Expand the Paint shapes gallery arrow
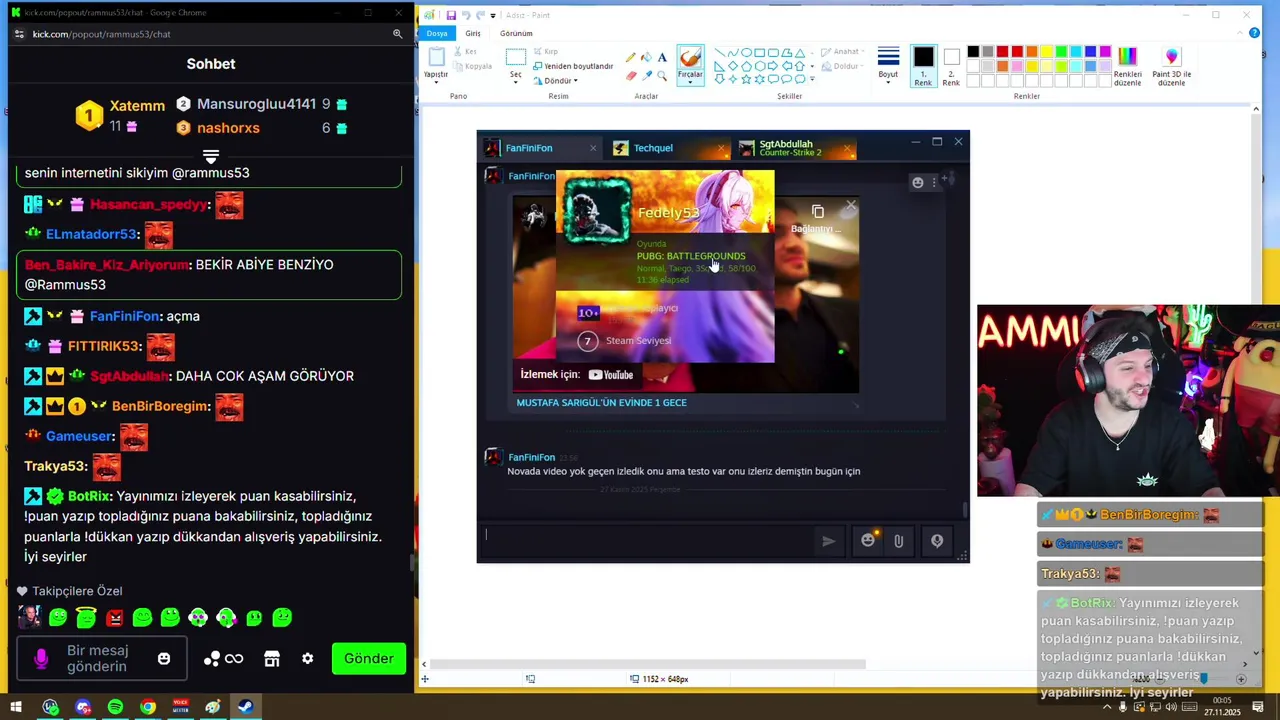This screenshot has width=1280, height=720. [x=811, y=79]
